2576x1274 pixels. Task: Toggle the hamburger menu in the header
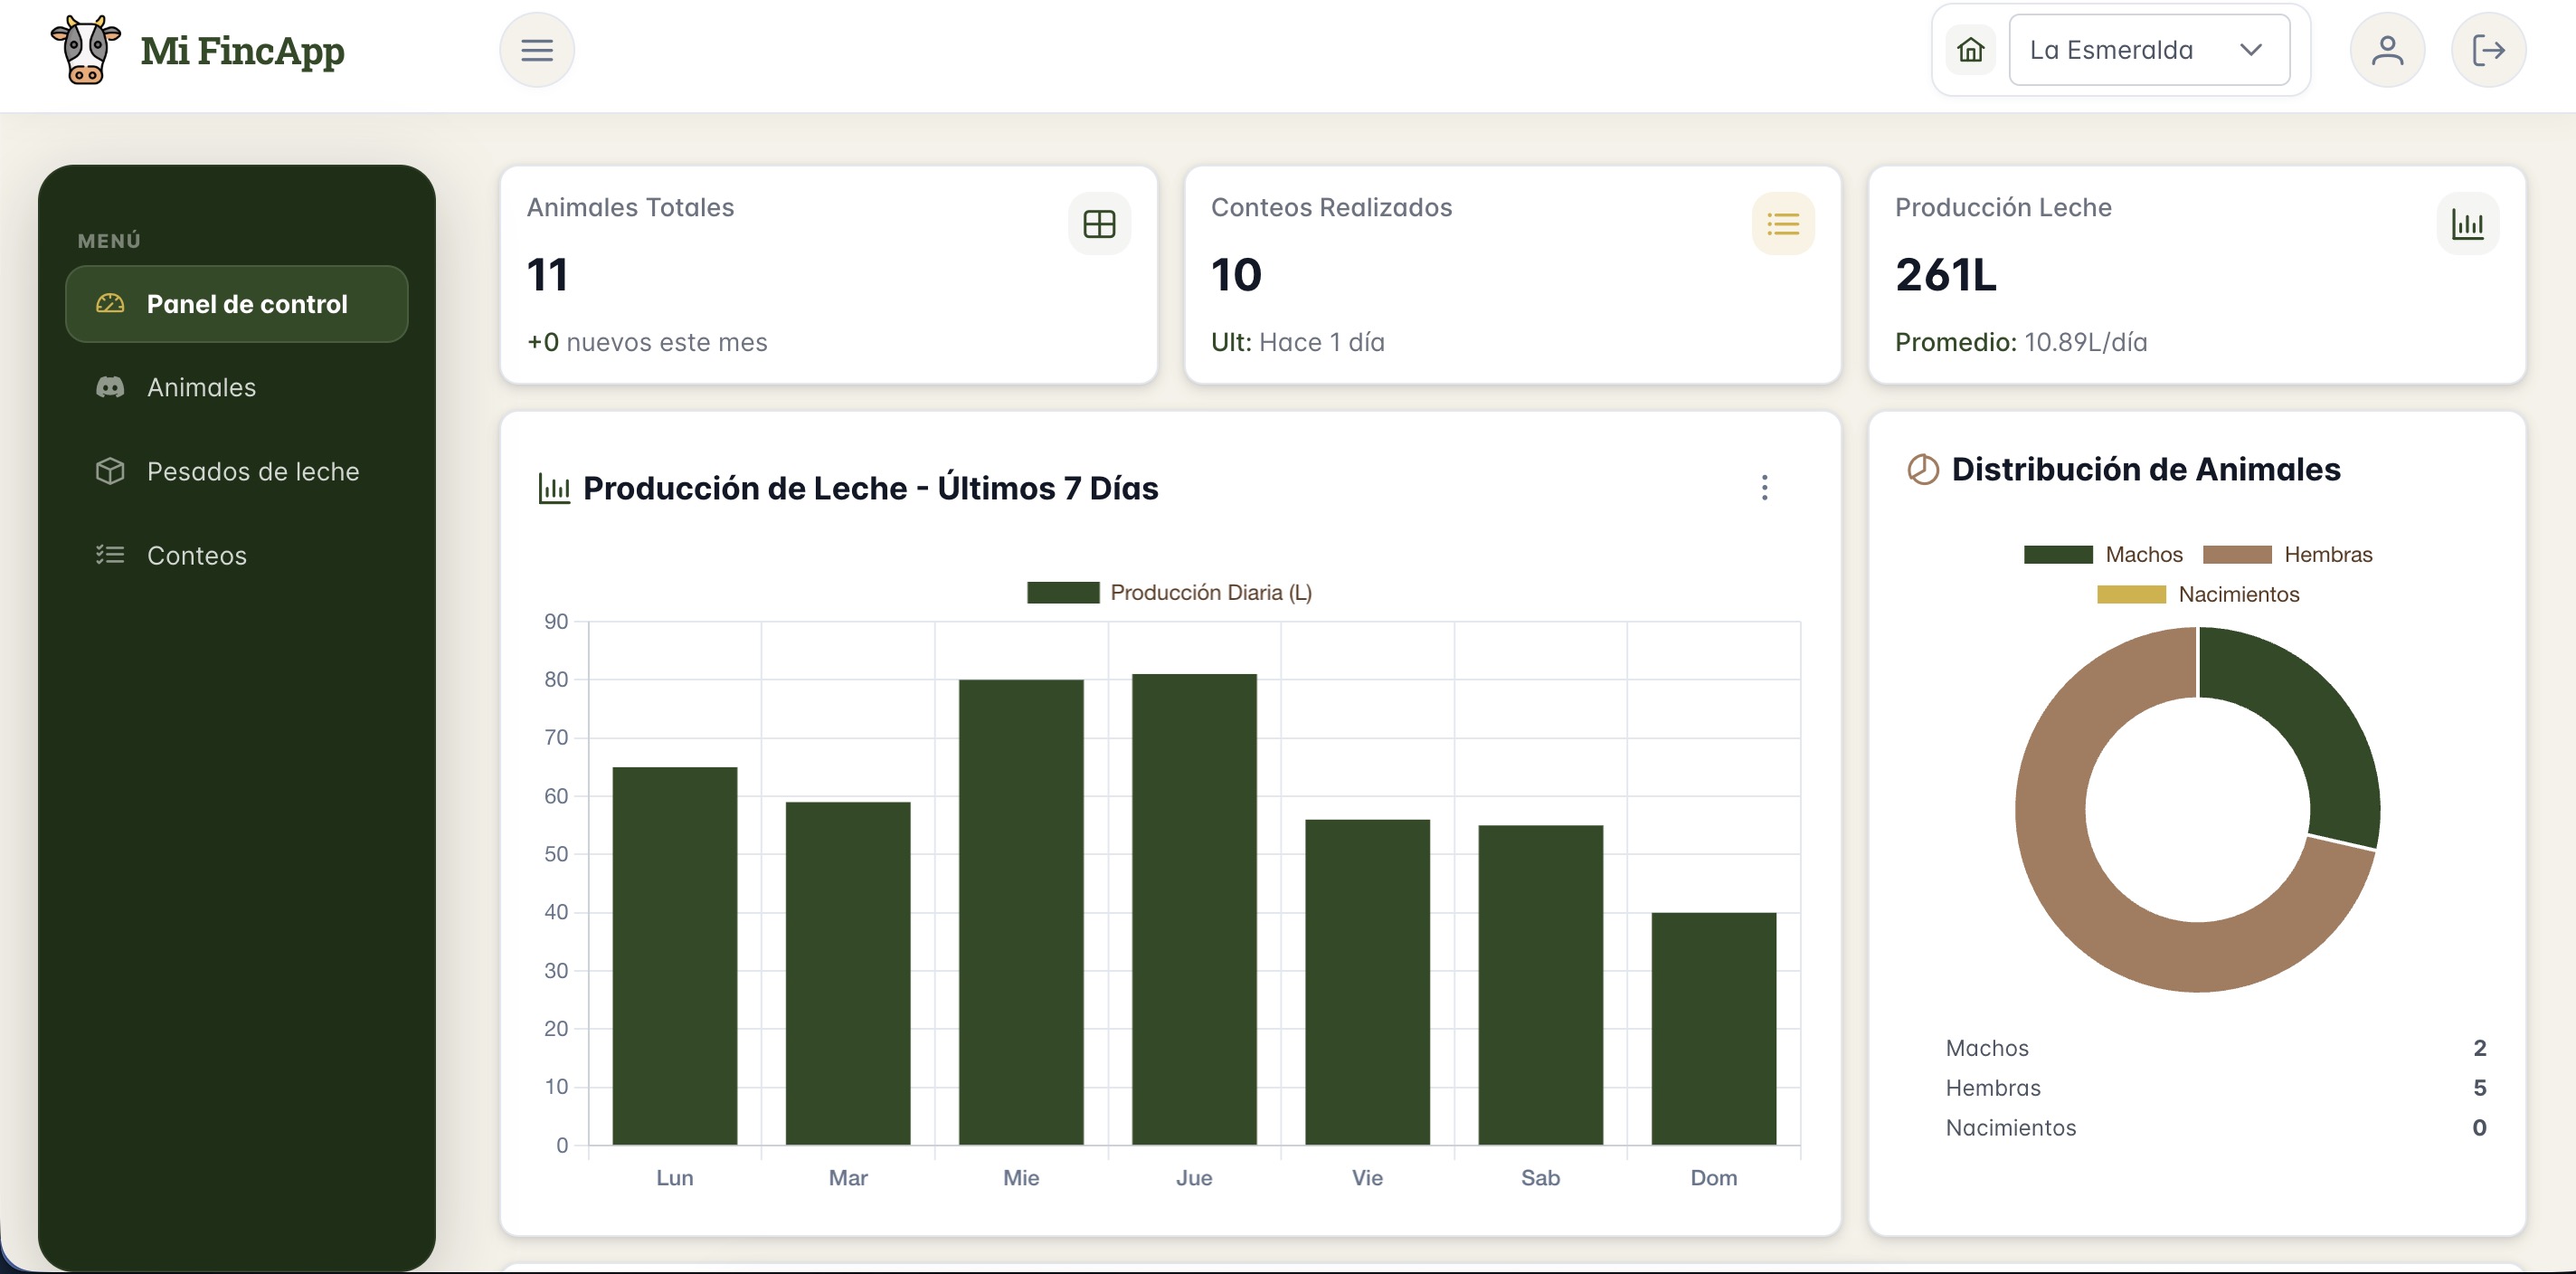point(537,49)
